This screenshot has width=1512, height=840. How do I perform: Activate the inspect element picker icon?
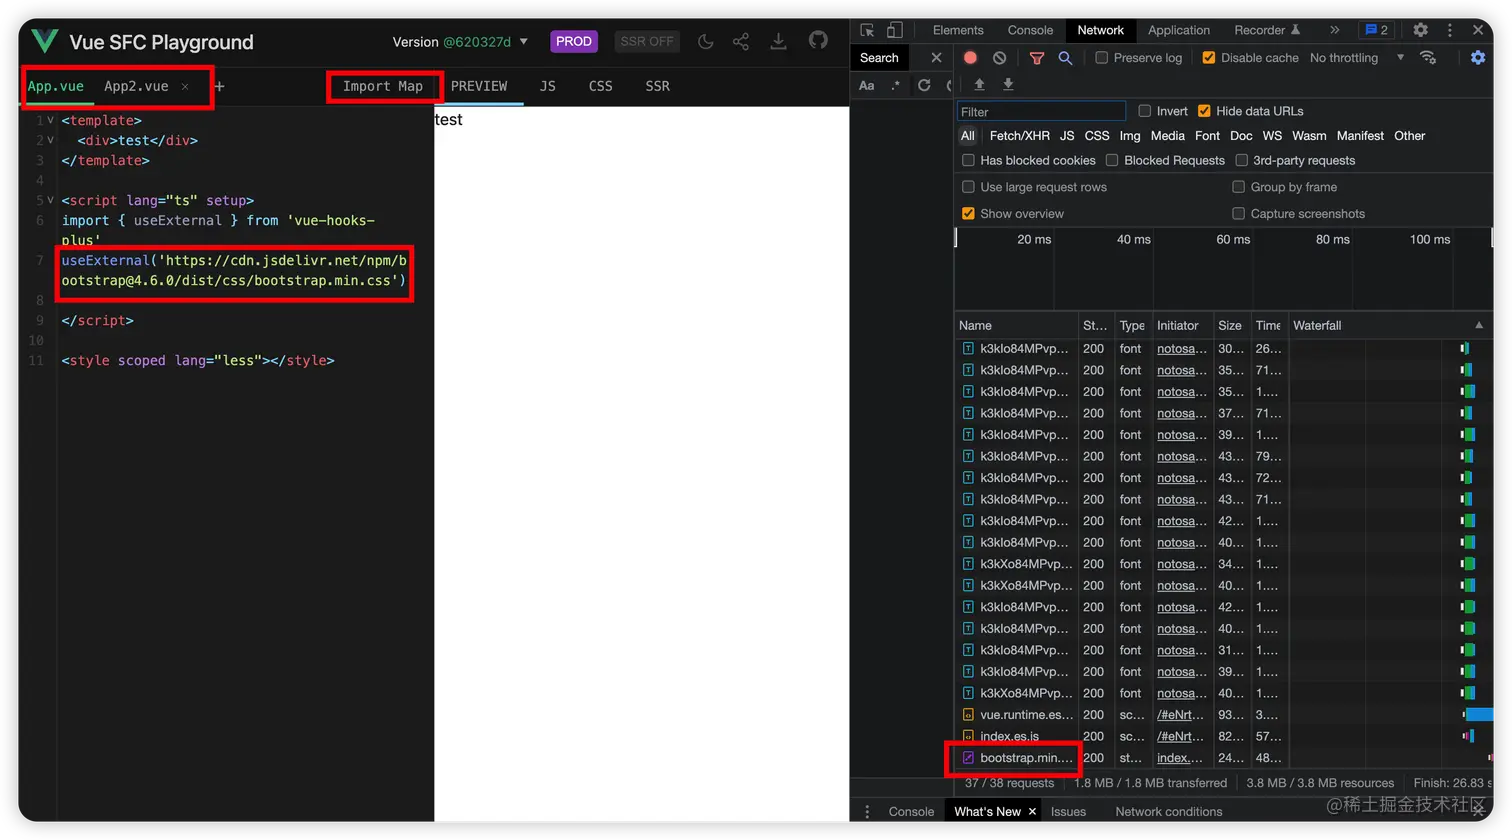point(867,30)
